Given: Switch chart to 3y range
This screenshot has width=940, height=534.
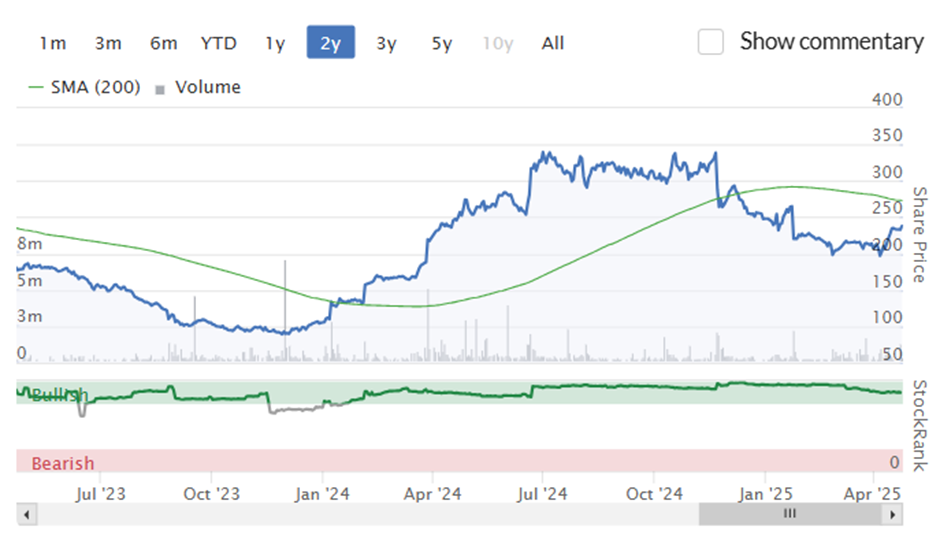Looking at the screenshot, I should tap(387, 43).
